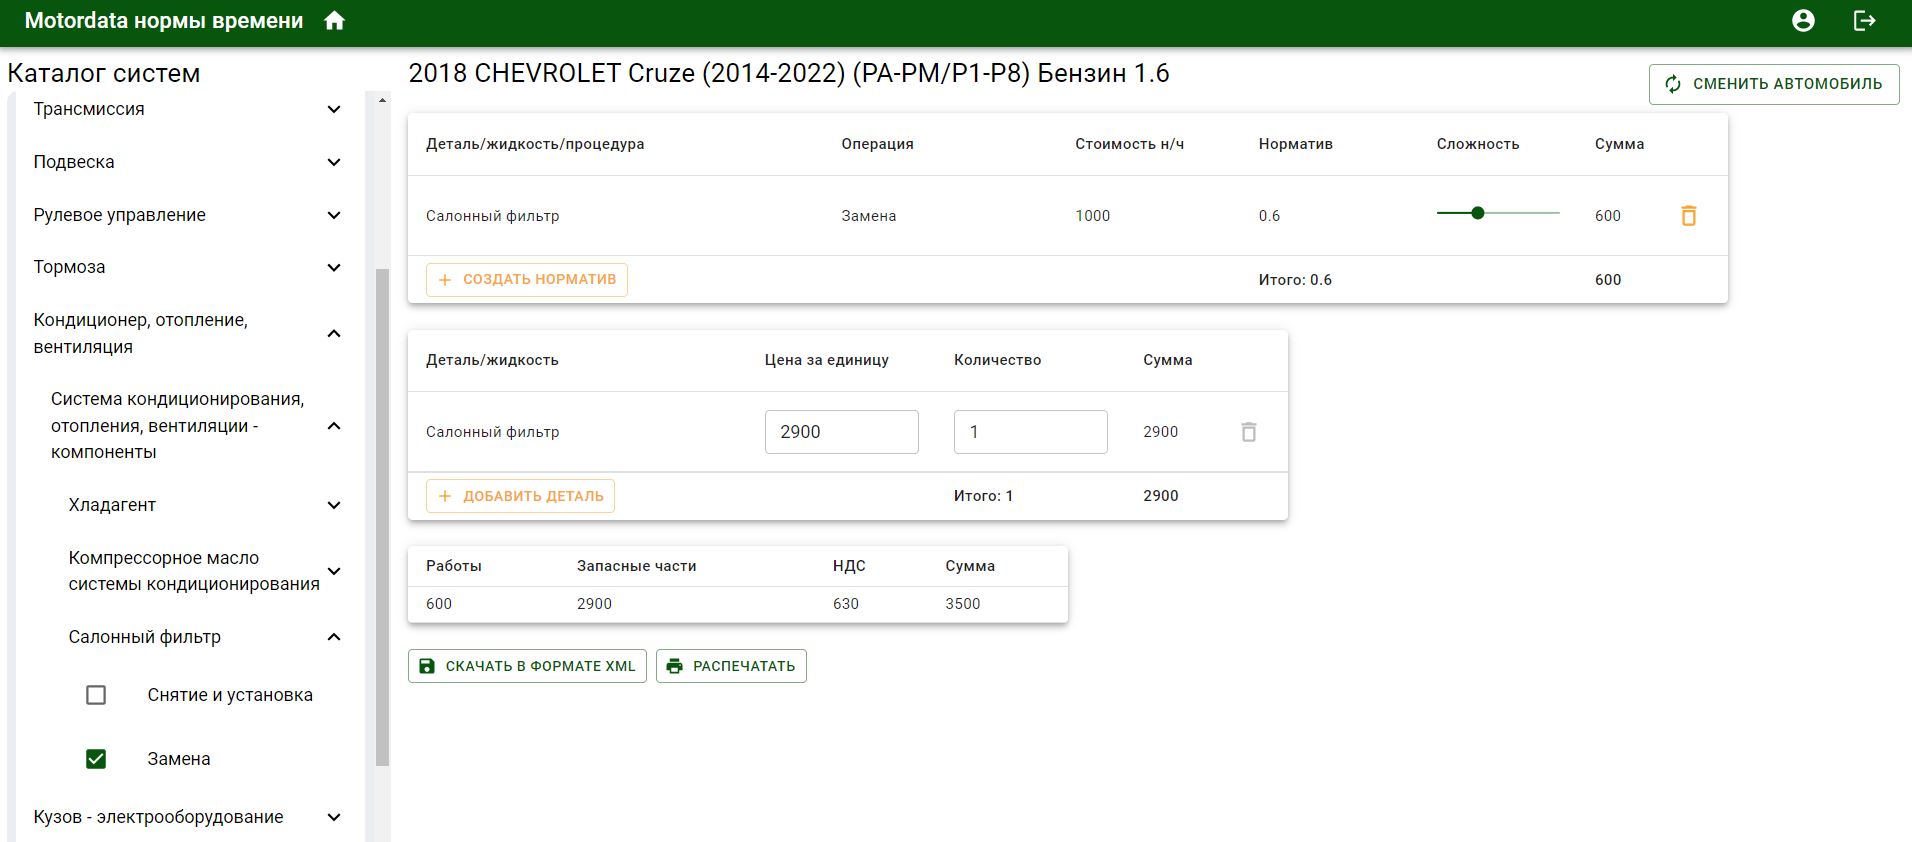Expand the Рулевое управление section
The width and height of the screenshot is (1912, 842).
click(334, 215)
